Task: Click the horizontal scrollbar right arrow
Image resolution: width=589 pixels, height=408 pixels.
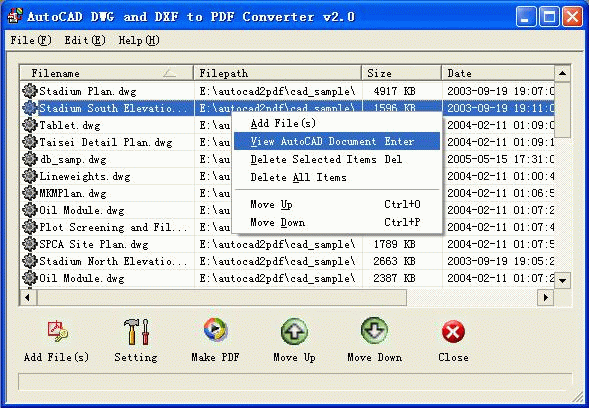Action: click(546, 298)
